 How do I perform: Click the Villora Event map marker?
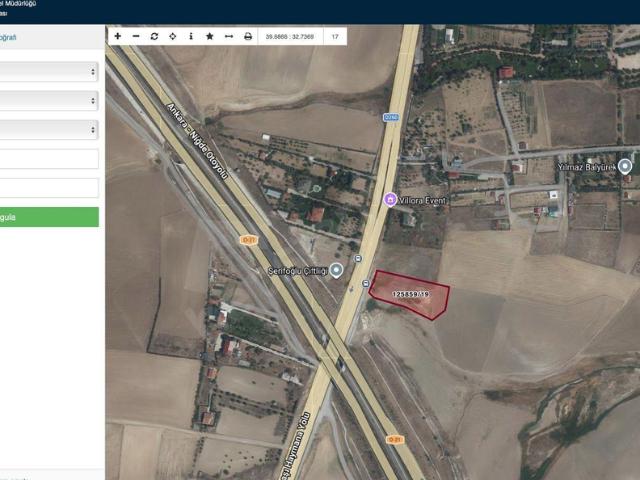tap(390, 200)
